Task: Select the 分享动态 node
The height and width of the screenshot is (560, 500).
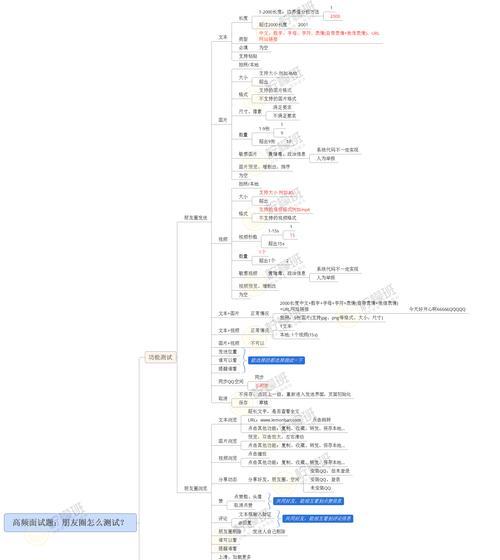Action: pos(228,479)
